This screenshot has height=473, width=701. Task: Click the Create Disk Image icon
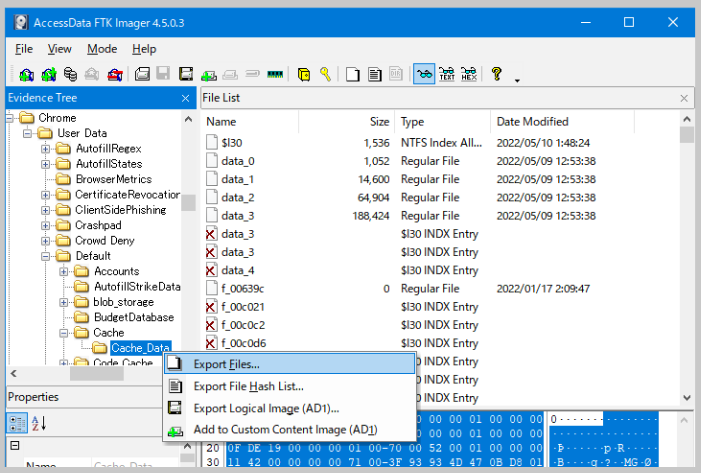142,74
